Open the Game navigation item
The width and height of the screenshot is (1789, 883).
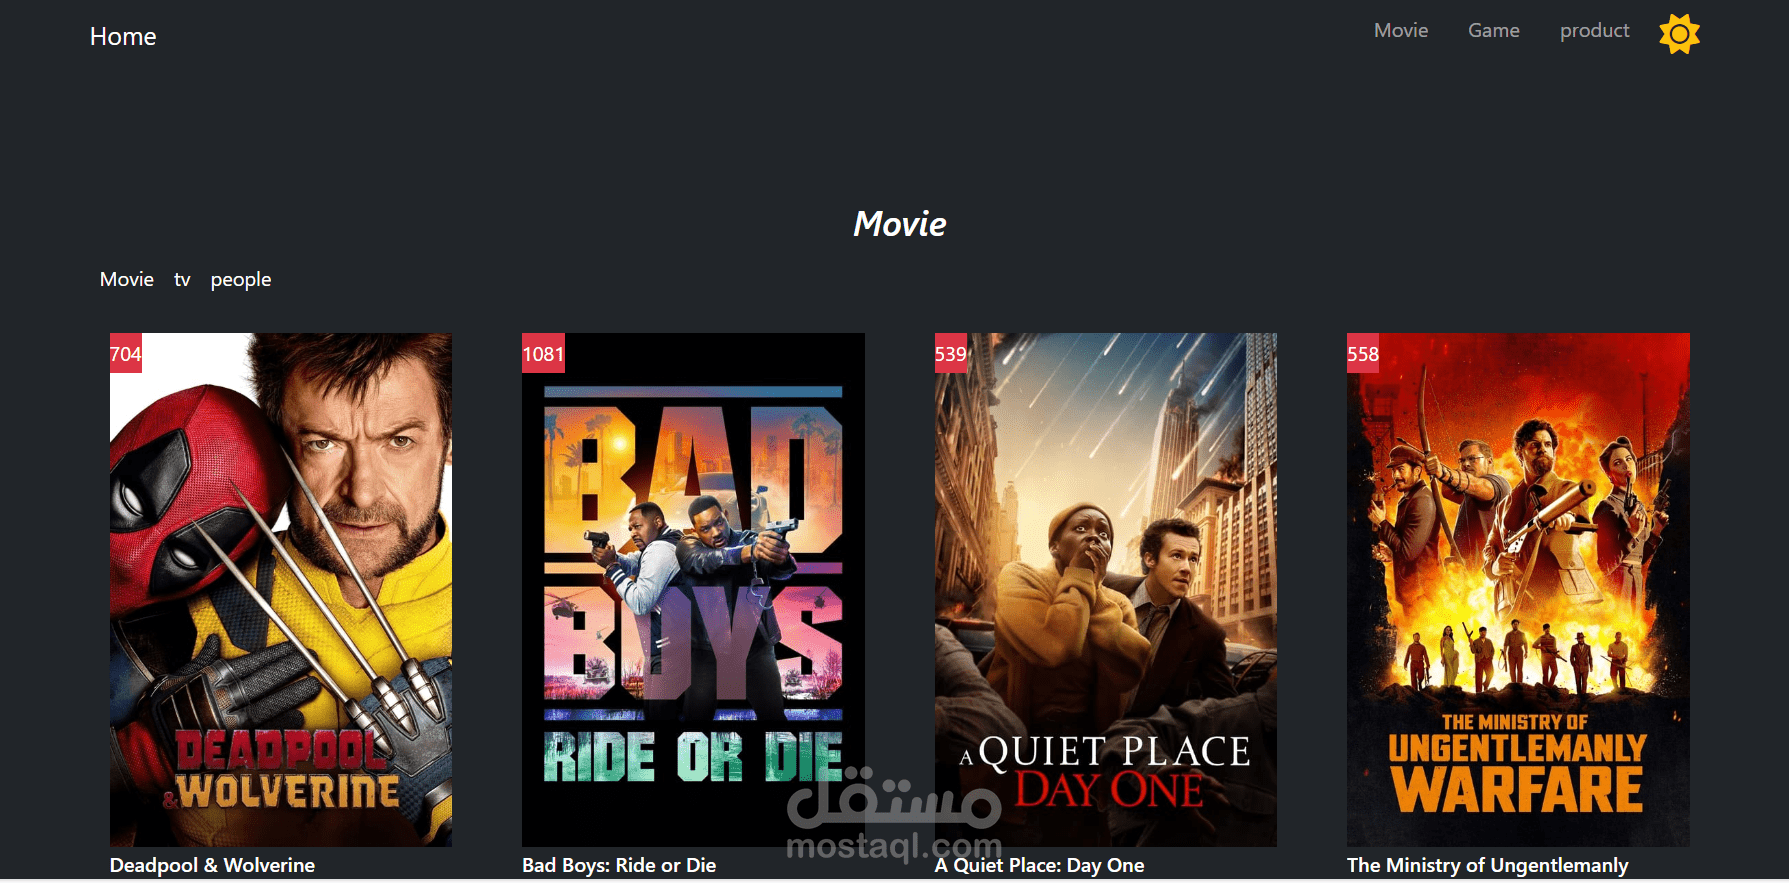pos(1494,30)
